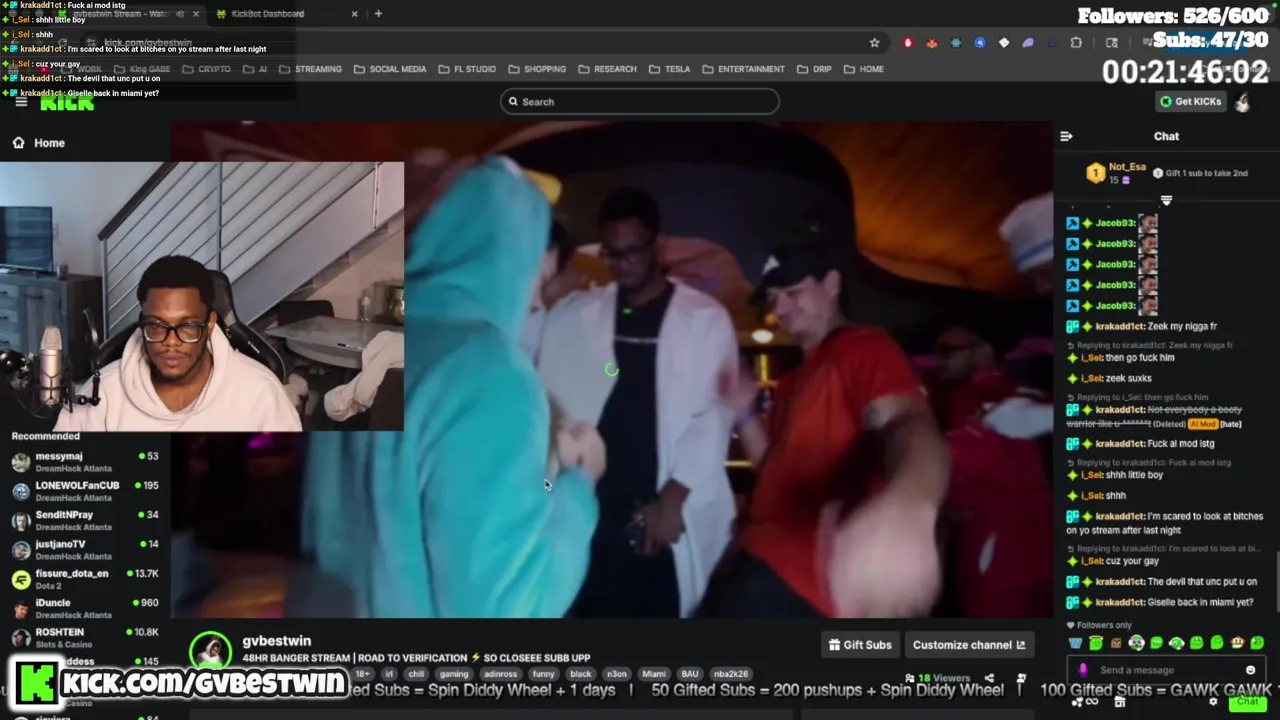Insert the first blue emote
Image resolution: width=1280 pixels, height=720 pixels.
pos(1076,643)
